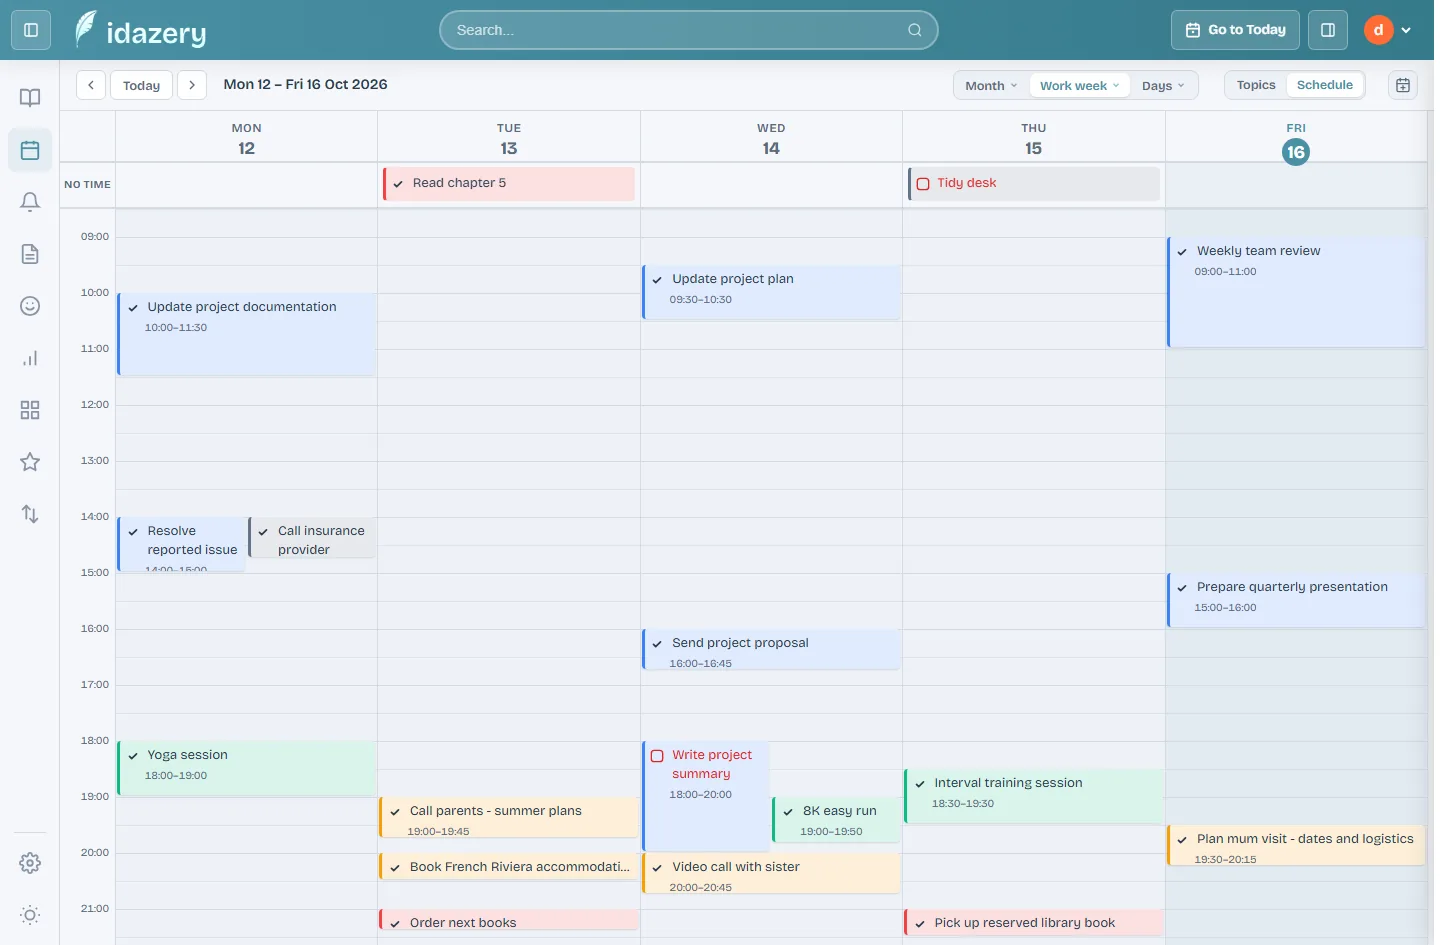The image size is (1440, 945).
Task: Open Resolve reported issue event
Action: 182,545
